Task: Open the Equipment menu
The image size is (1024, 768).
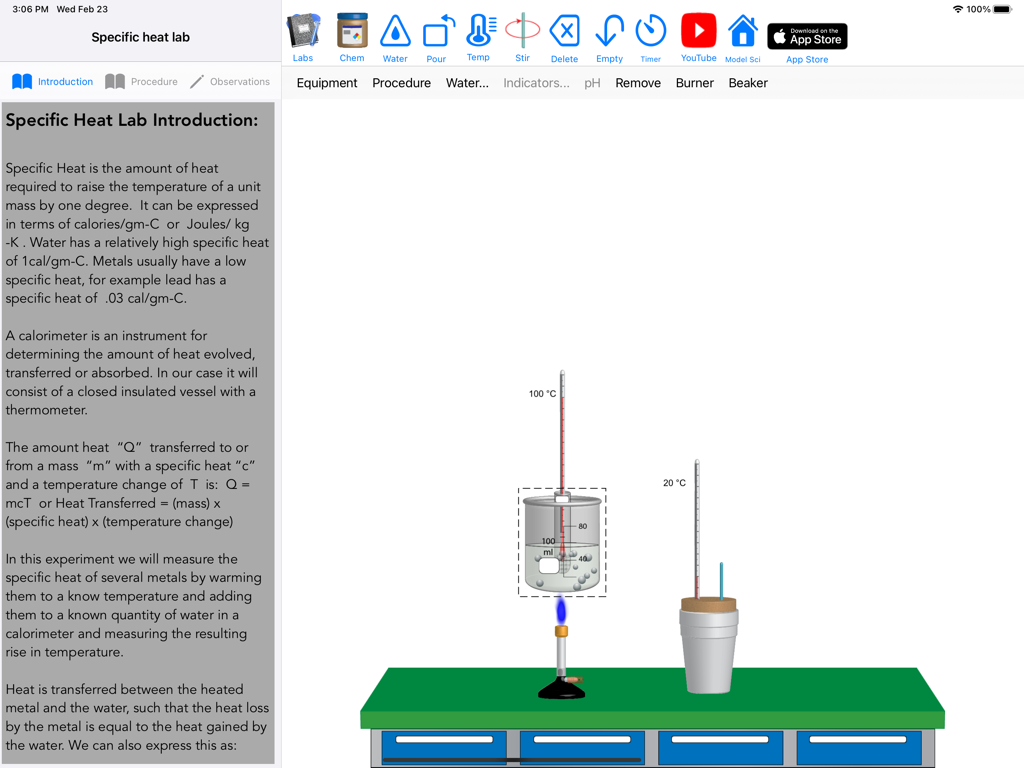Action: (327, 83)
